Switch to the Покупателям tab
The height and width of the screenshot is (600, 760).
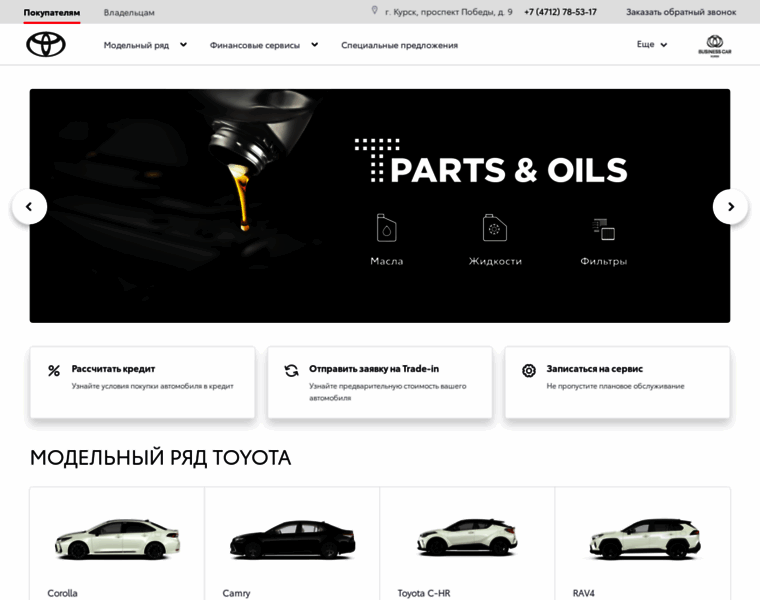(52, 13)
